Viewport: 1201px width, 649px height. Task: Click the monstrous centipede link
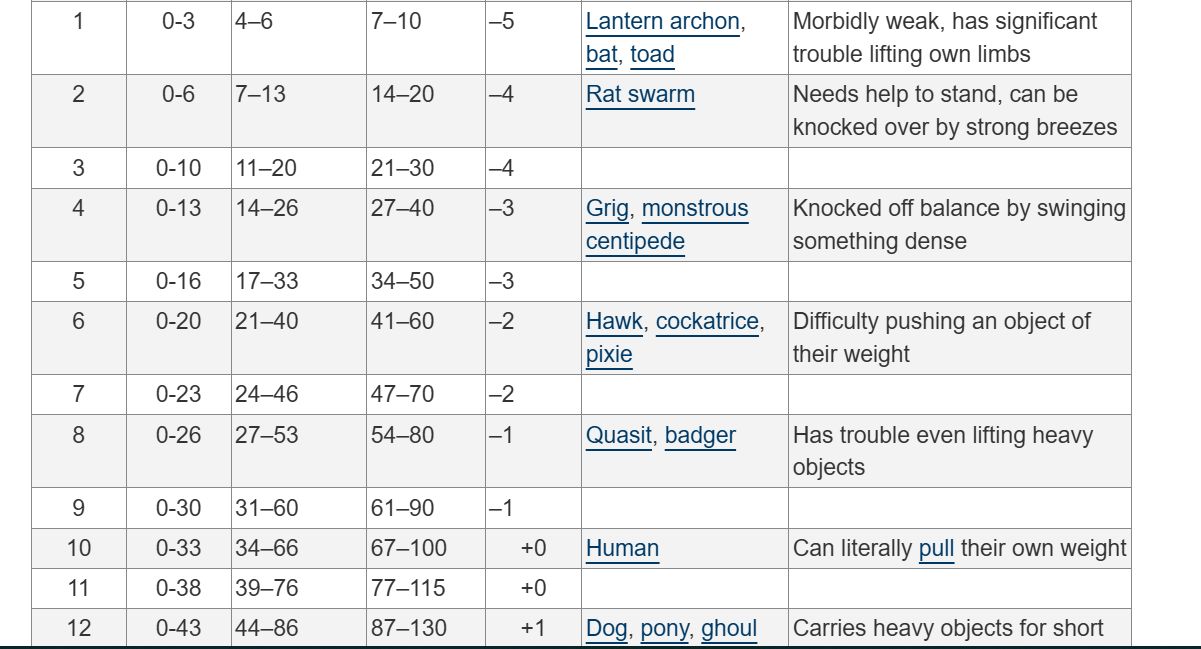667,225
